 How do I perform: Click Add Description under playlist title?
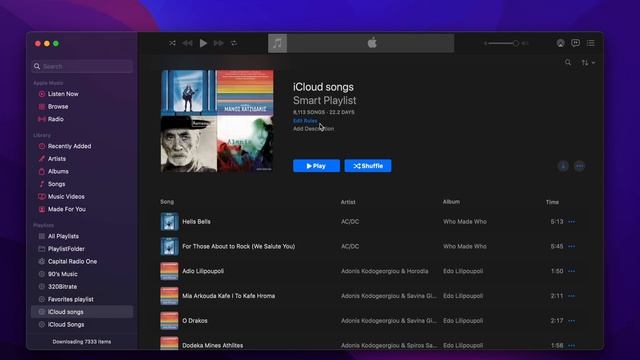tap(313, 129)
